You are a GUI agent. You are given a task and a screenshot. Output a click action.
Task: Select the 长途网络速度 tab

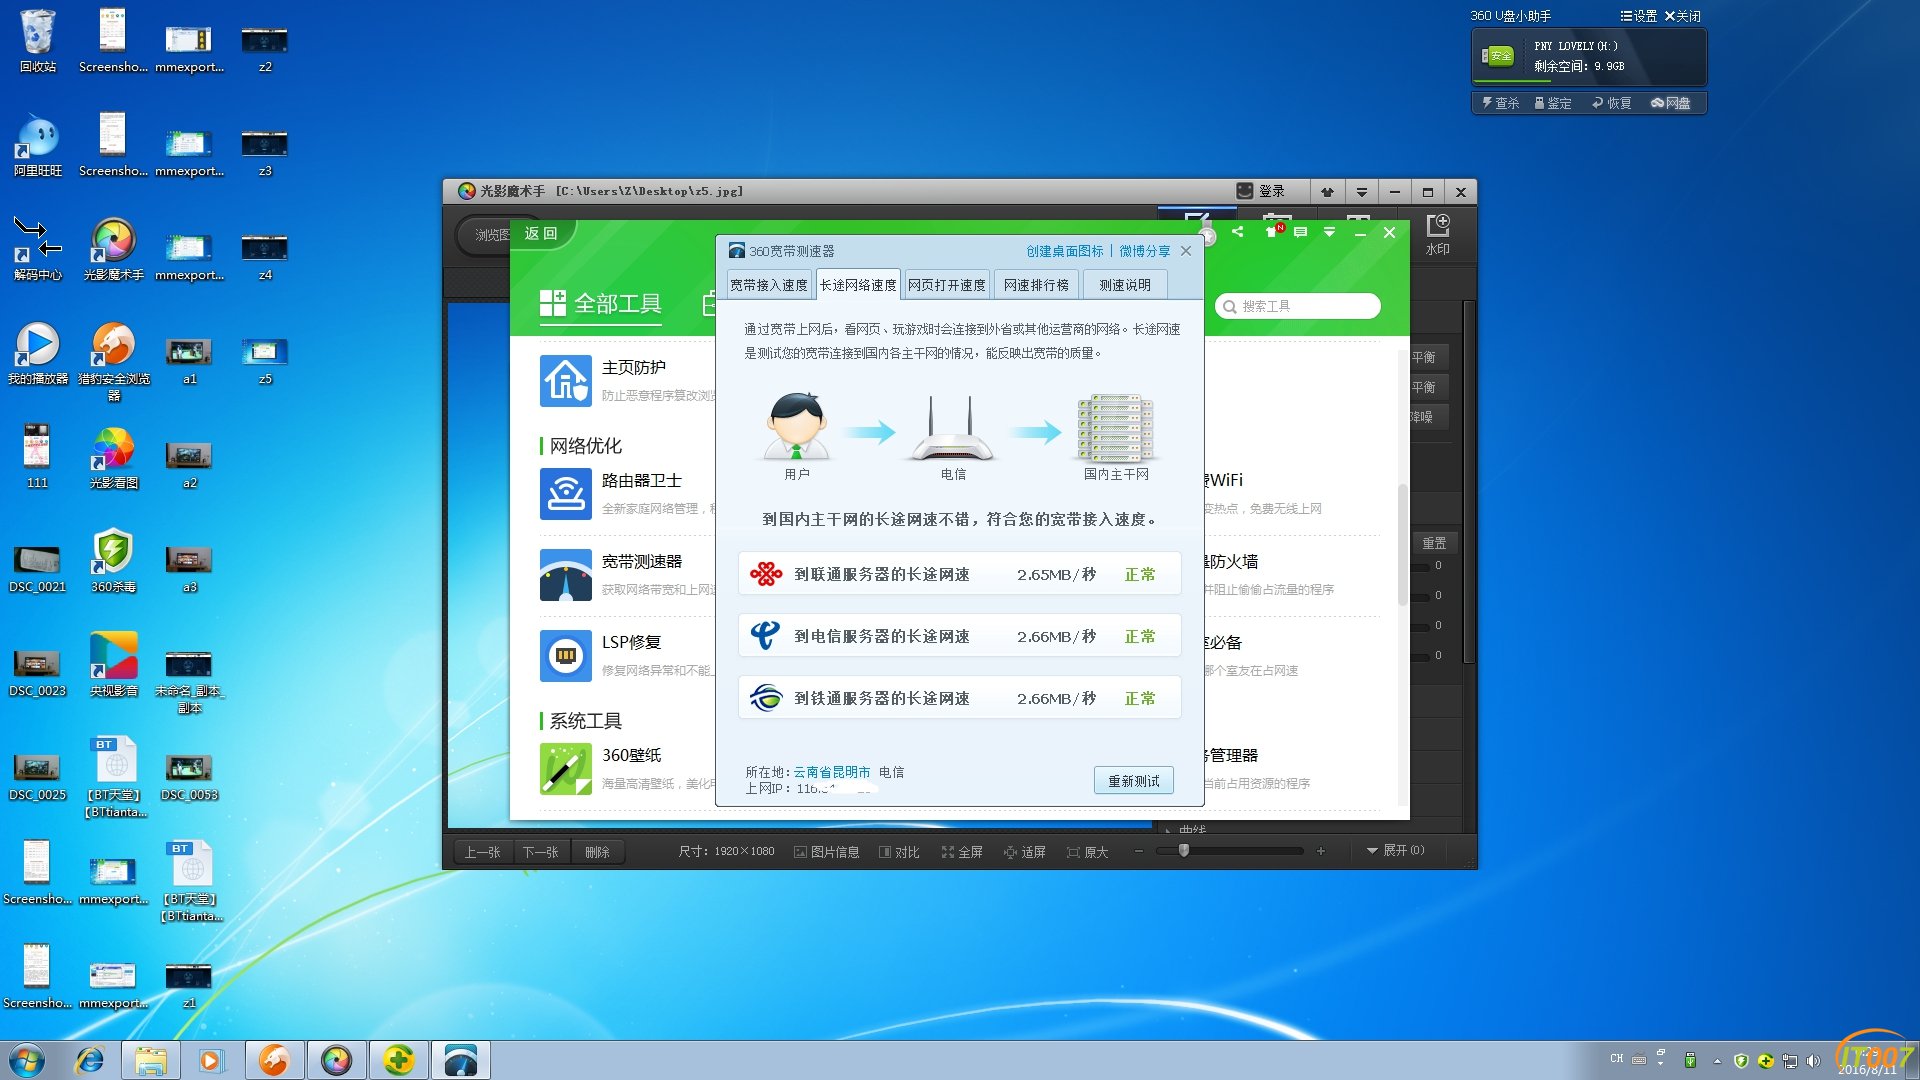[x=858, y=285]
